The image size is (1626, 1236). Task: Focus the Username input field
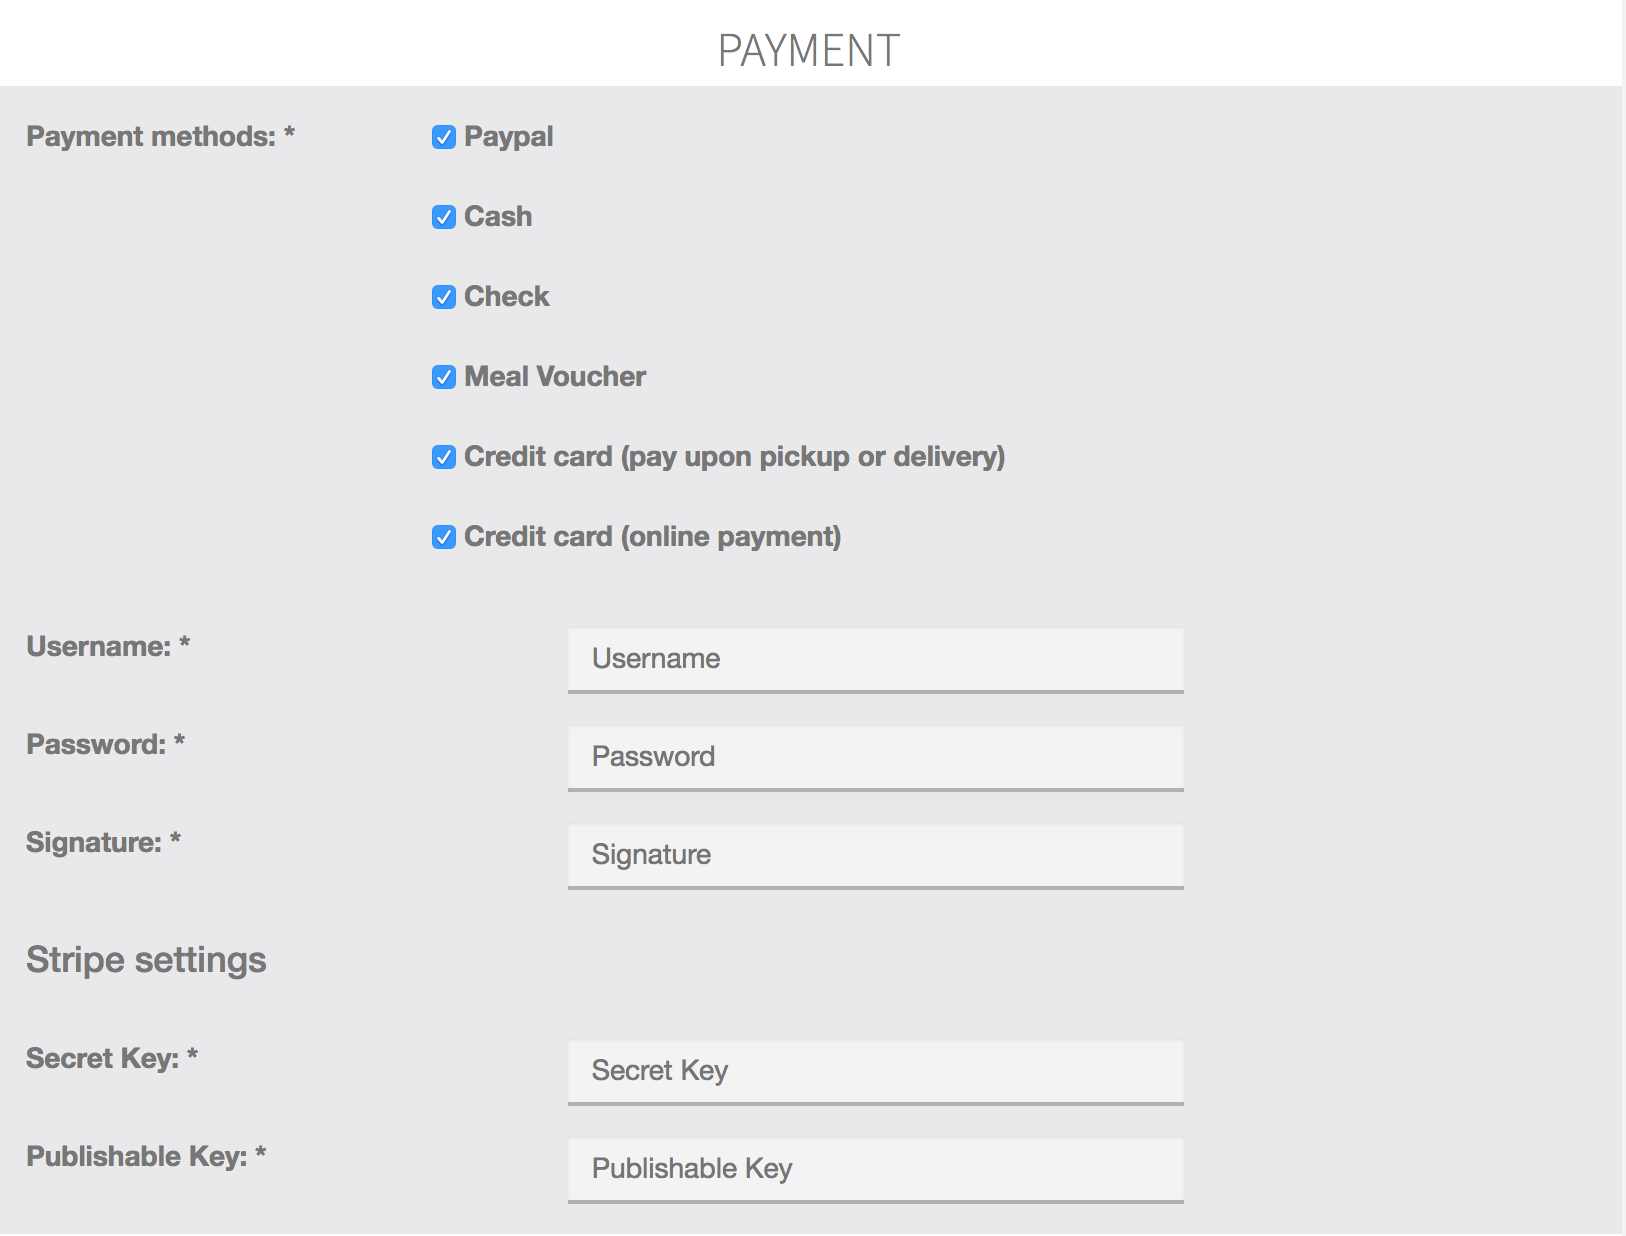click(875, 659)
